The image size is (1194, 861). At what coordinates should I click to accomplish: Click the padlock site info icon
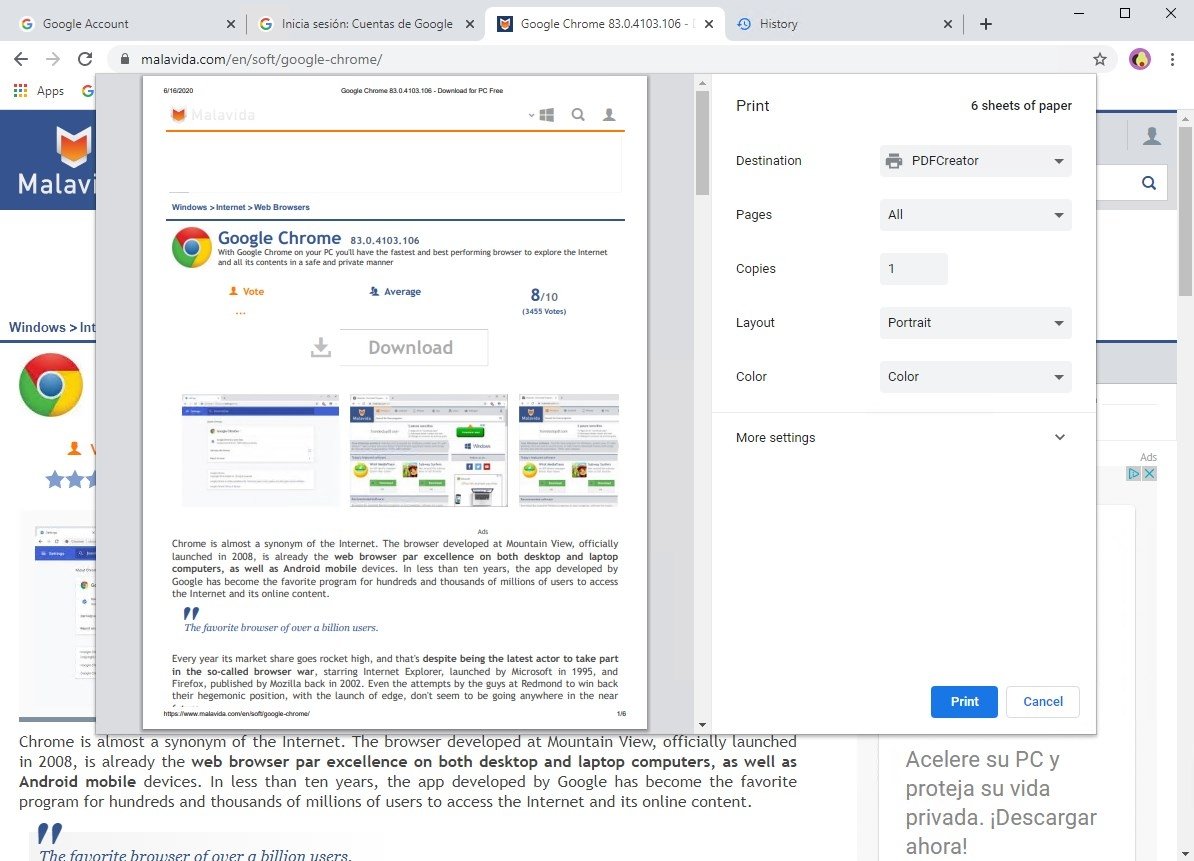coord(125,59)
